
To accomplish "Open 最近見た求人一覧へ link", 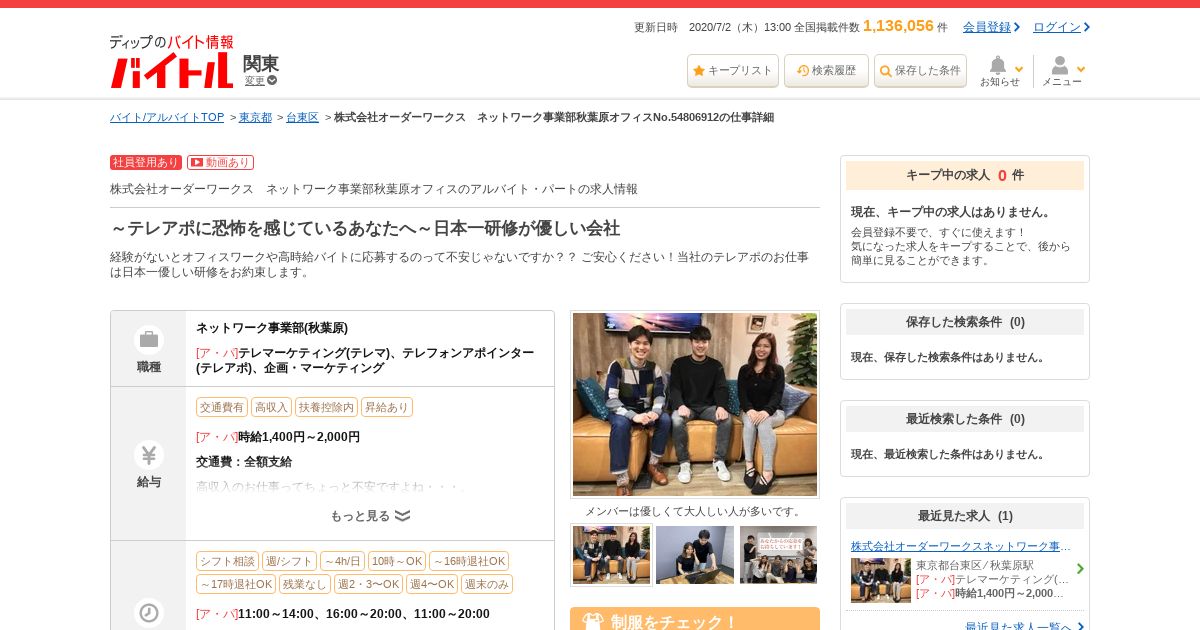I will (x=1019, y=627).
